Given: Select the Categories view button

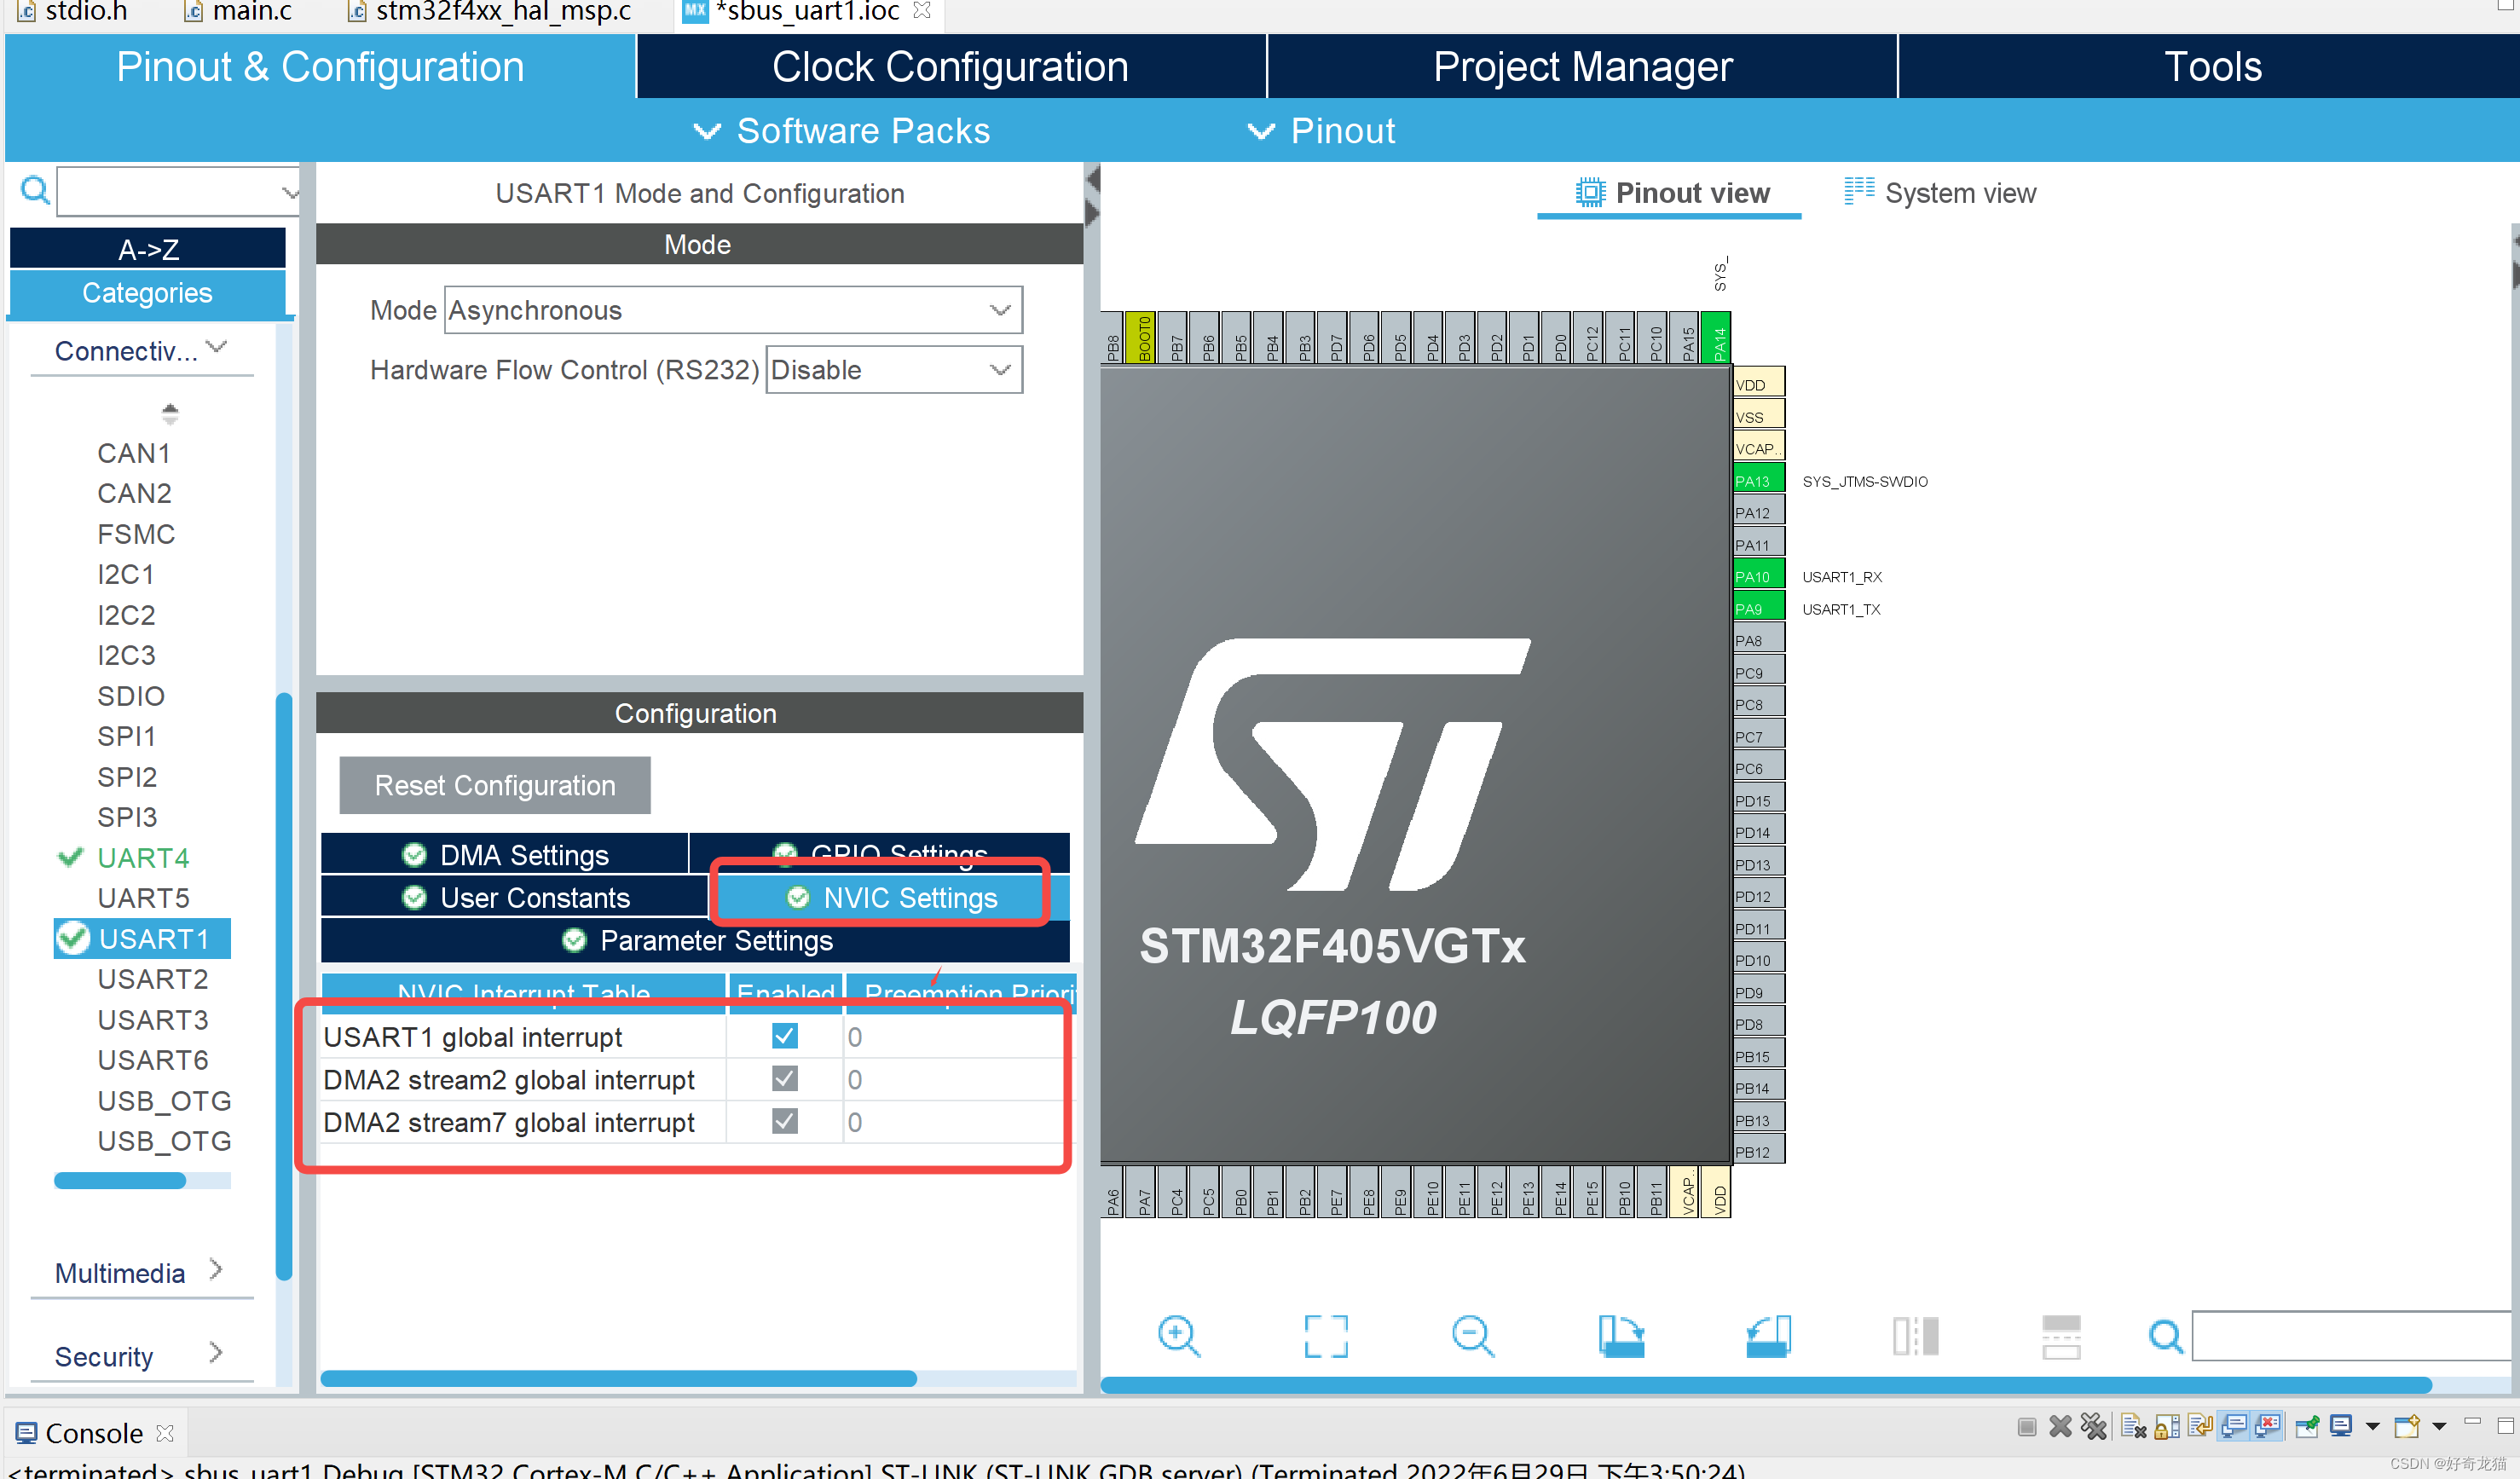Looking at the screenshot, I should pos(148,293).
